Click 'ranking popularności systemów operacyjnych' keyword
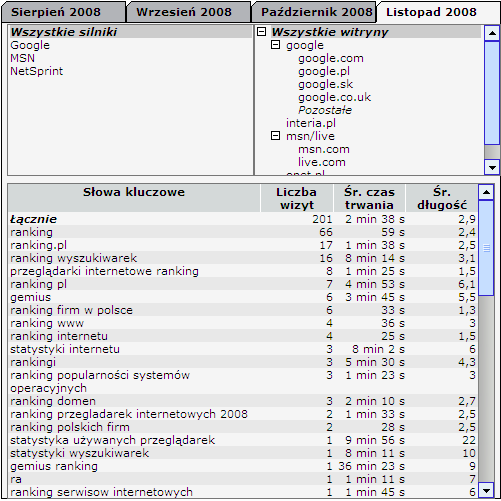The height and width of the screenshot is (501, 501). (x=100, y=382)
